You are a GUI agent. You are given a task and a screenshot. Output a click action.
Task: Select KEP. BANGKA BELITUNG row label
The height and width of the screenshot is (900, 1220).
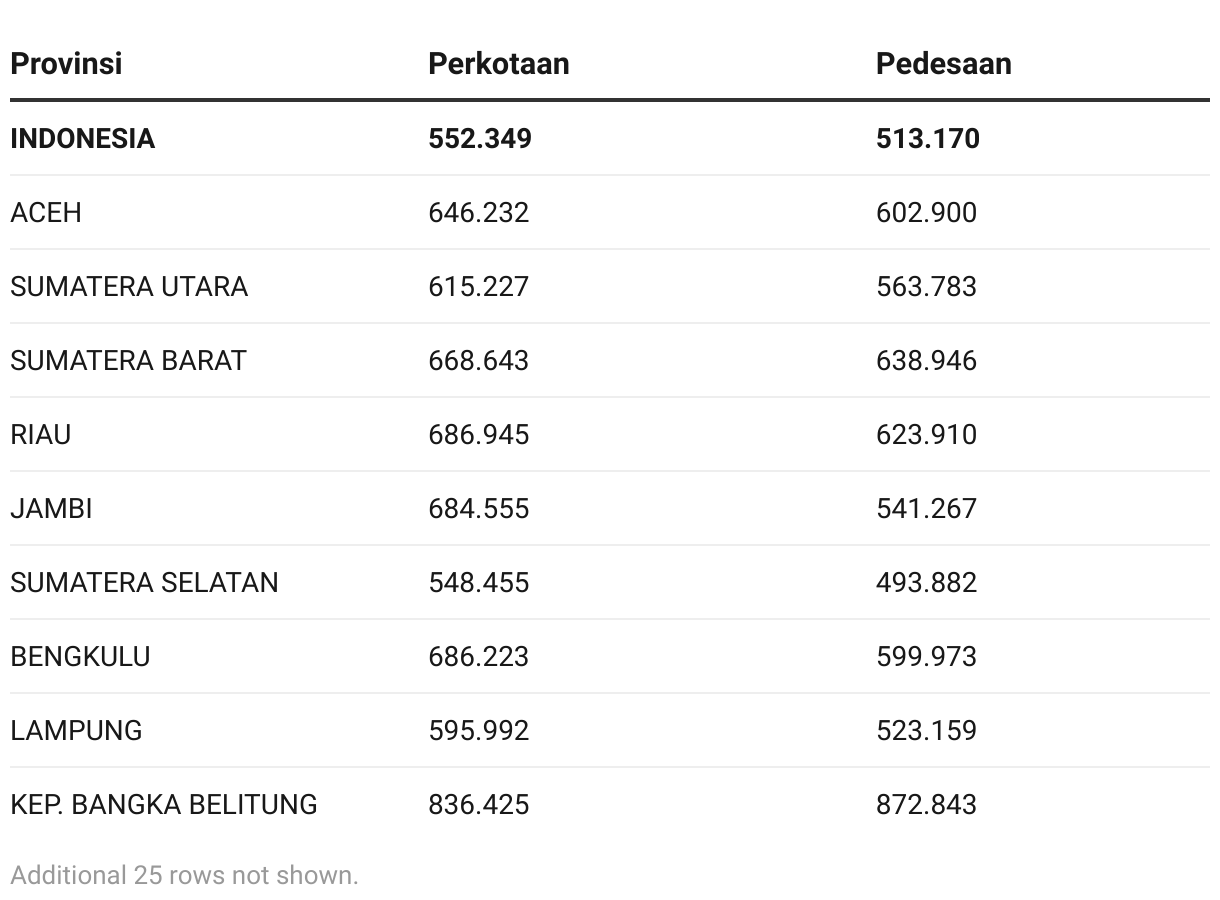point(164,804)
